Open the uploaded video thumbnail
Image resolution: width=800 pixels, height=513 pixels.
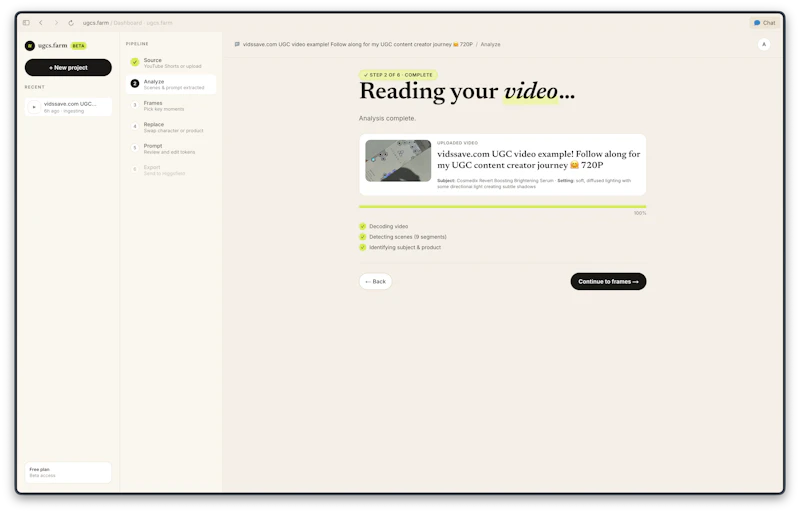tap(398, 161)
